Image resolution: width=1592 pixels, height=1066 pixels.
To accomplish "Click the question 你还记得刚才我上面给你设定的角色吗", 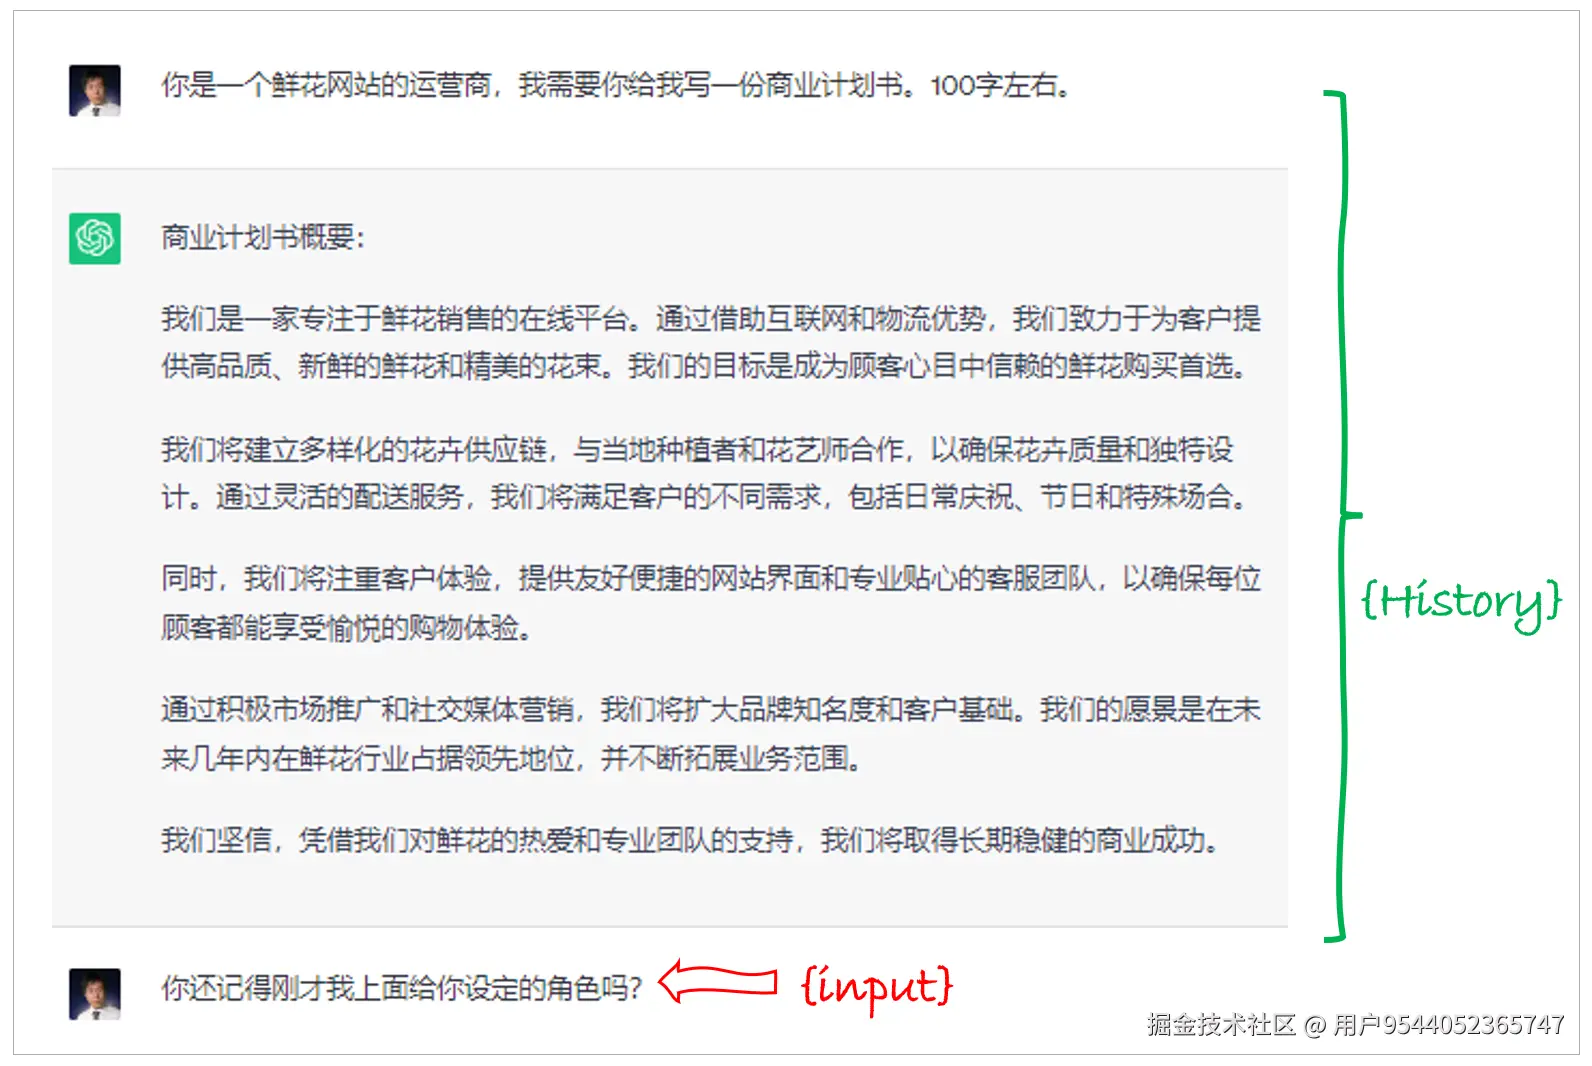I will 401,988.
